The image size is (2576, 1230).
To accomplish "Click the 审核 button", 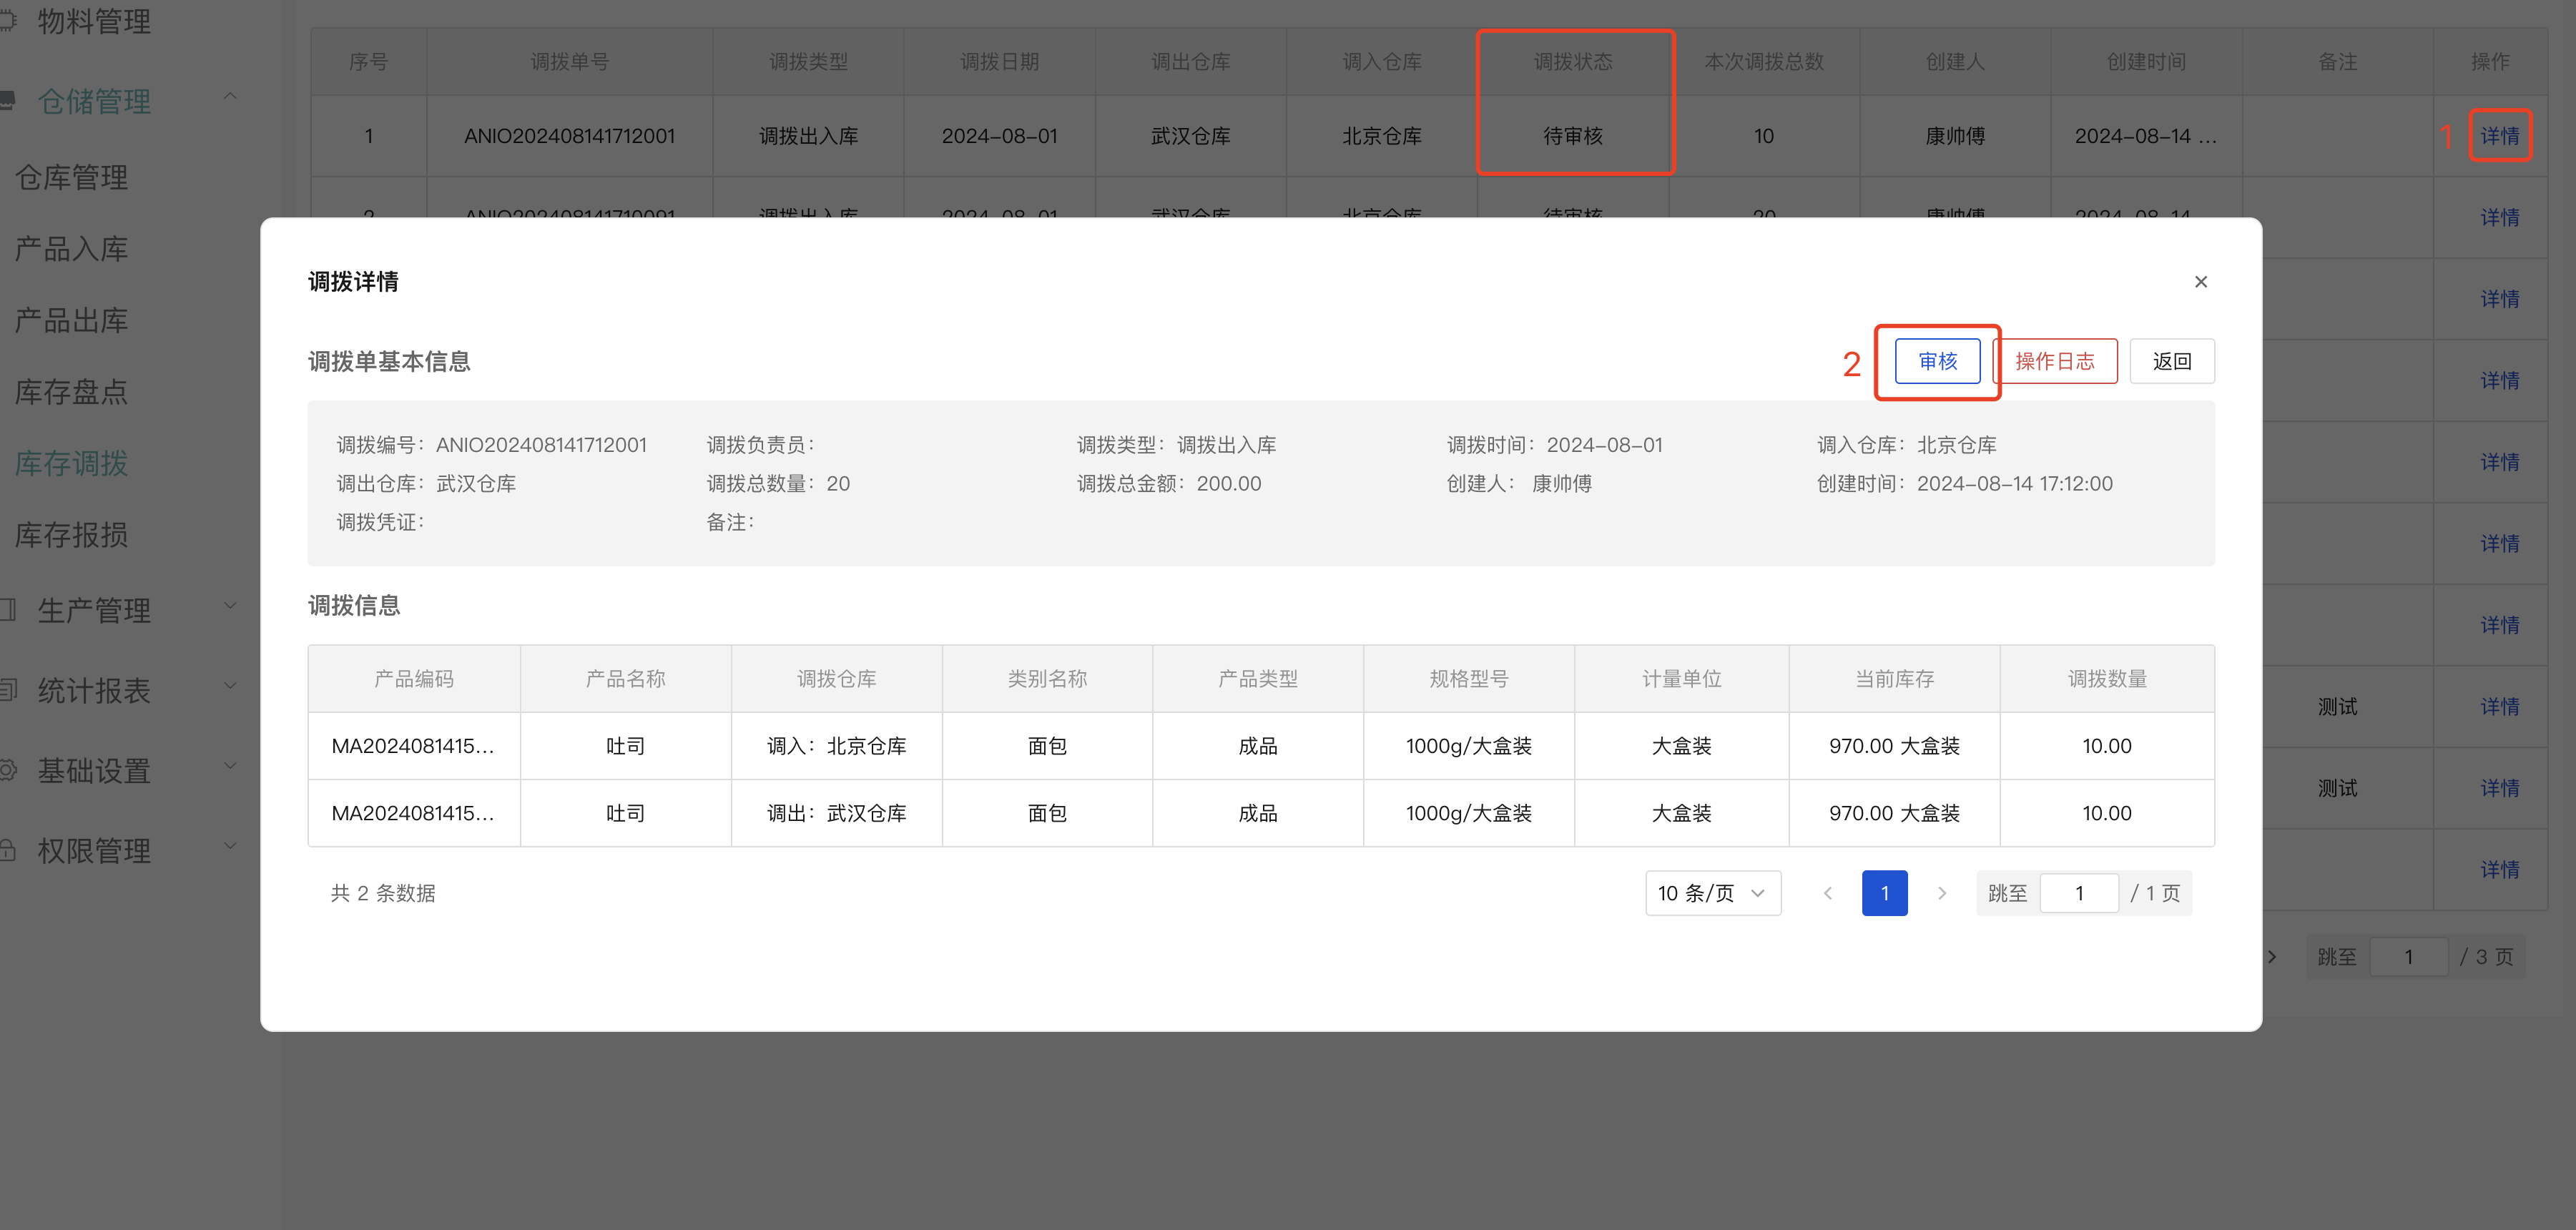I will (x=1937, y=361).
